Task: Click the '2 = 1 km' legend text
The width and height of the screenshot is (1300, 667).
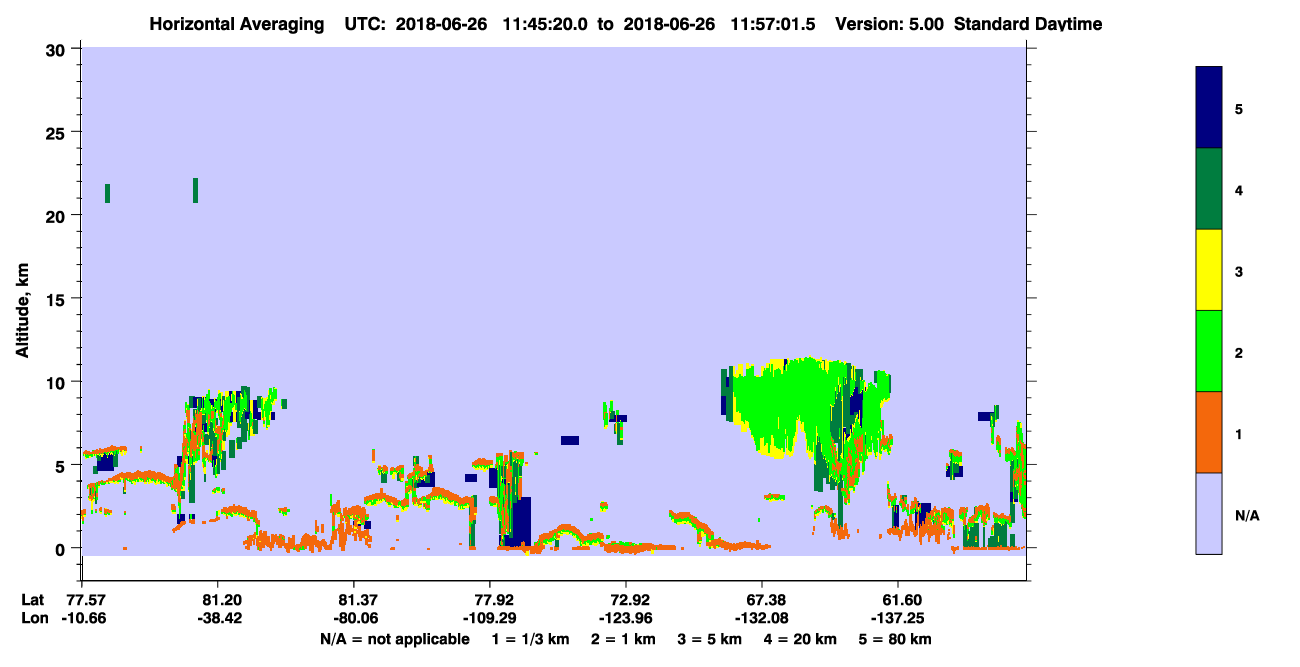Action: (x=624, y=638)
